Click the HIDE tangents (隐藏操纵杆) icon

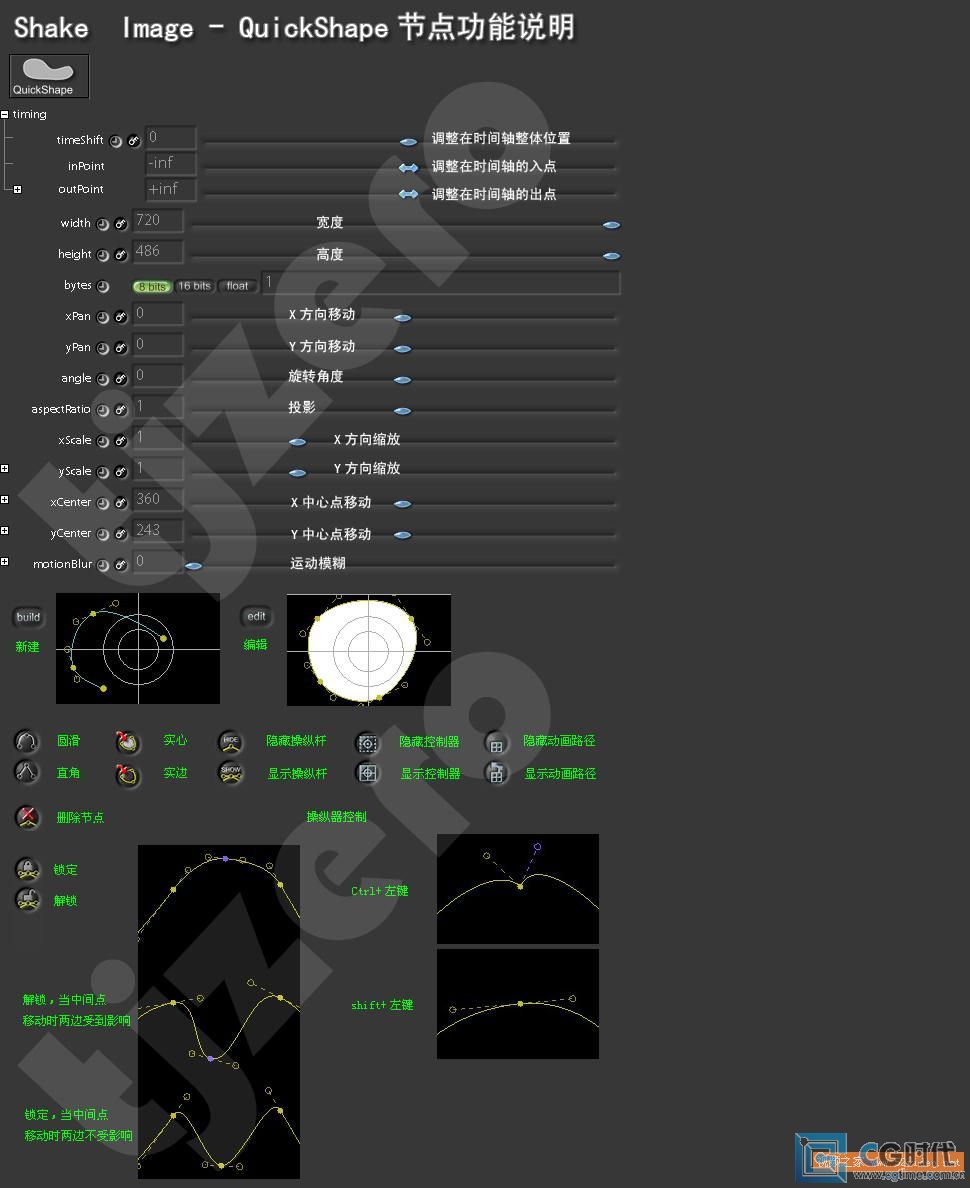pyautogui.click(x=231, y=742)
